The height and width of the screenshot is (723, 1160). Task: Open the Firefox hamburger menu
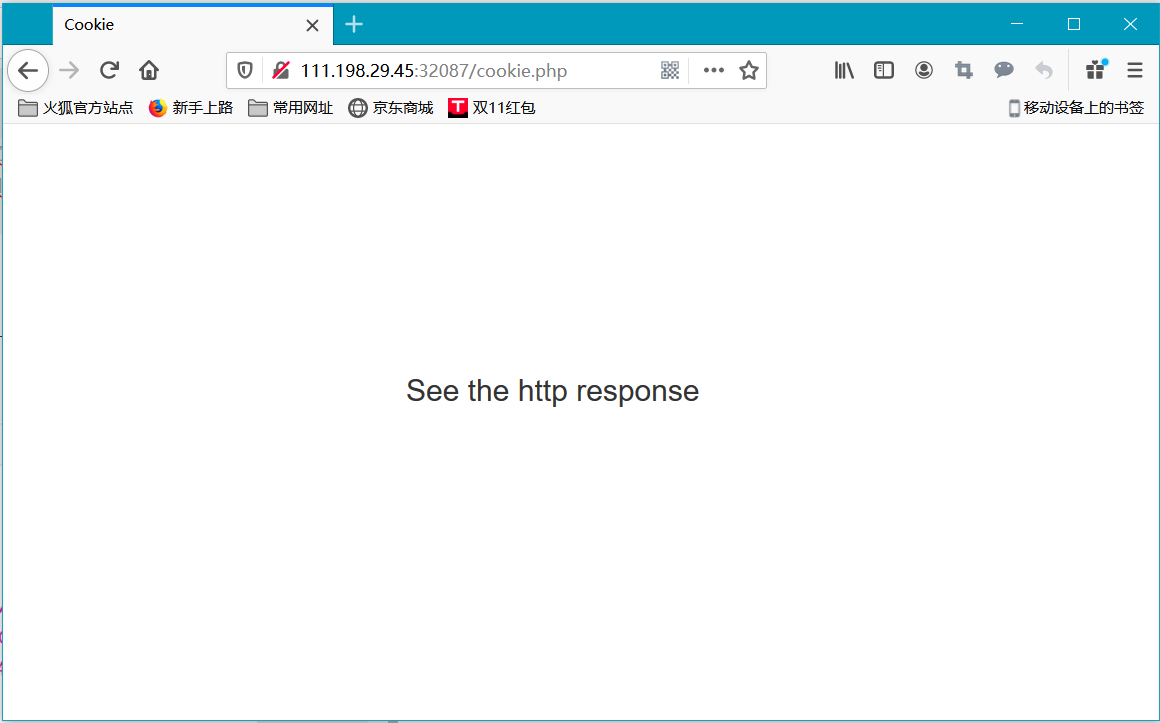[1135, 70]
